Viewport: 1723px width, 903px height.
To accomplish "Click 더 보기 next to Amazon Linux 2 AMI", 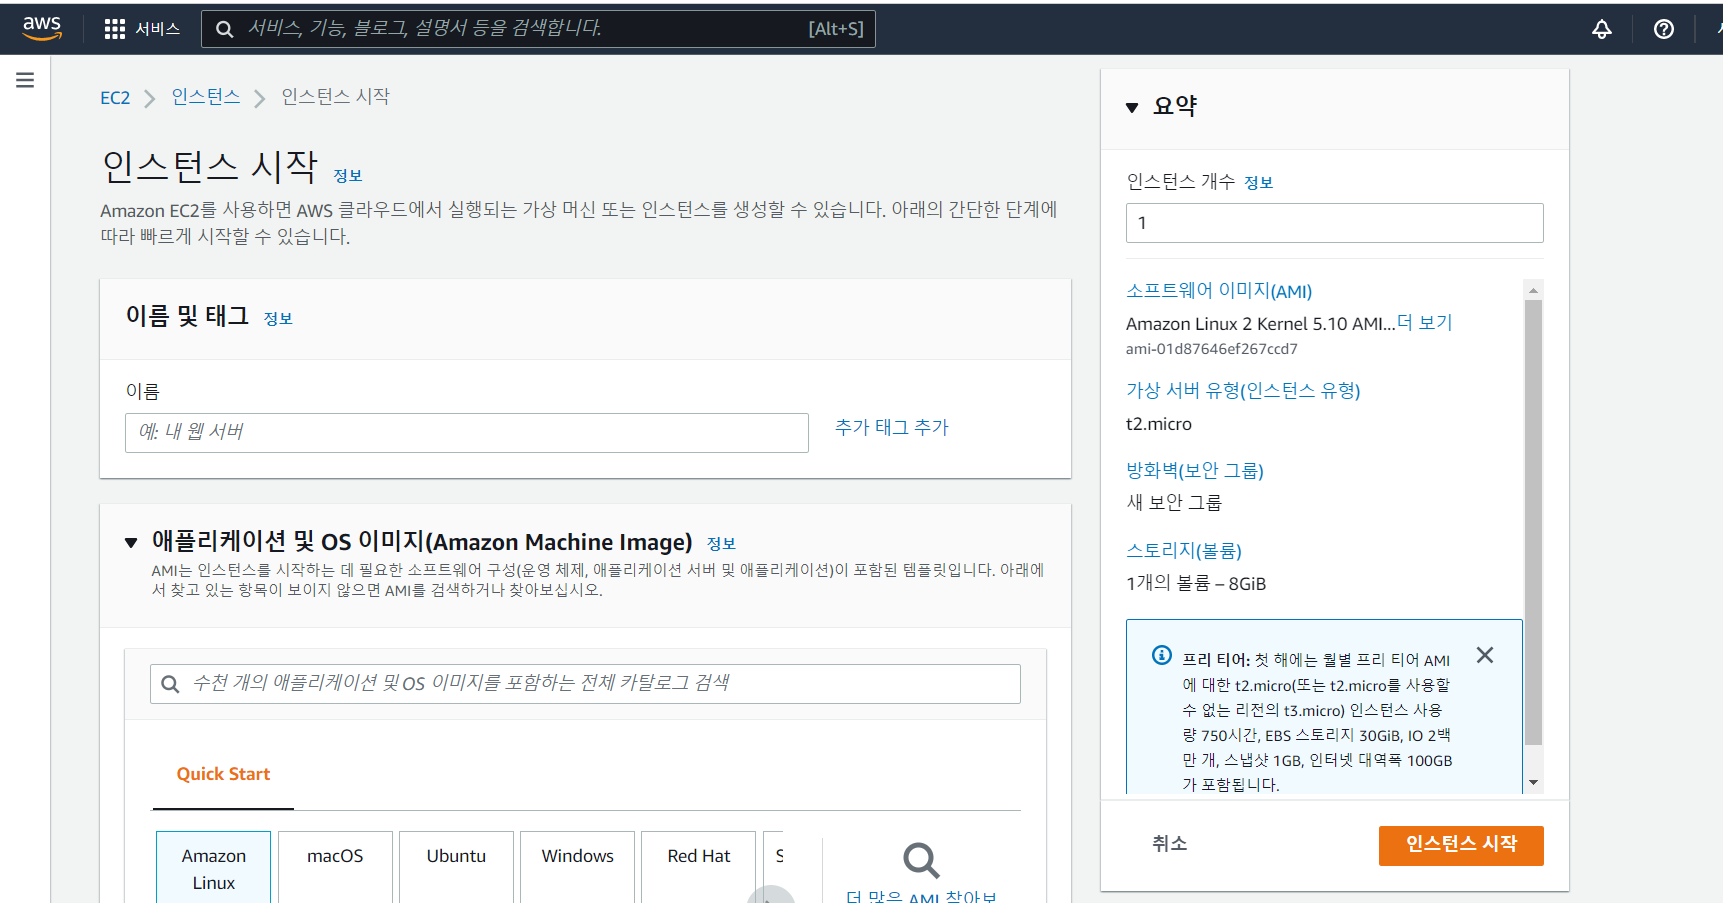I will [1425, 323].
